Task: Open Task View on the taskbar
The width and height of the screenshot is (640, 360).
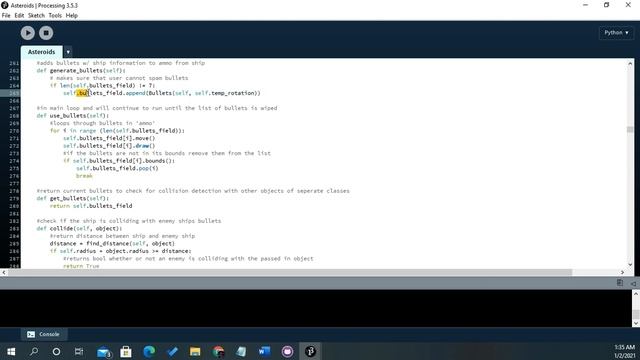Action: [79, 351]
